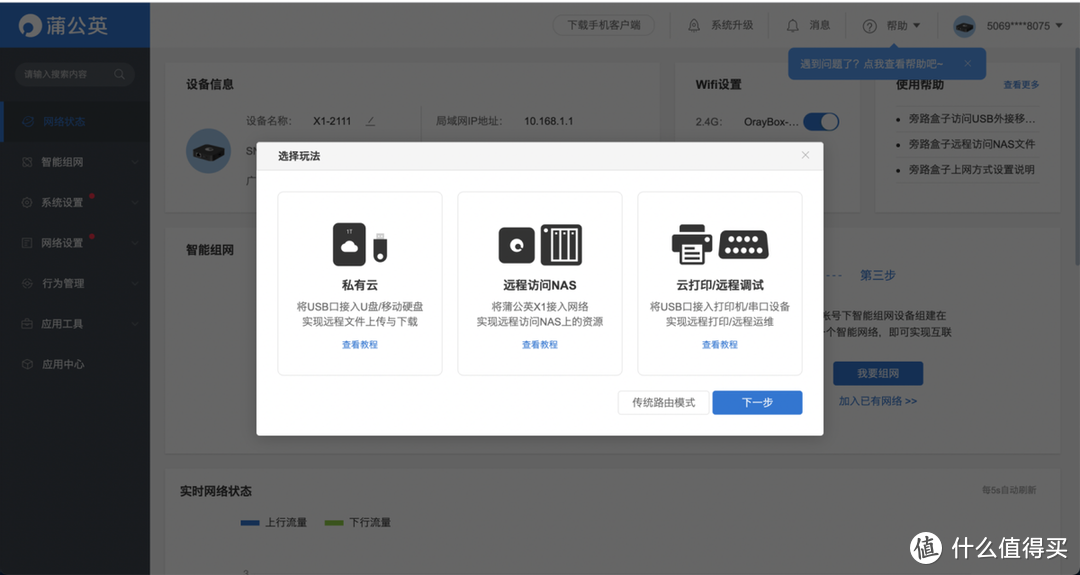The height and width of the screenshot is (575, 1080).
Task: Dismiss the help tooltip with its X
Action: click(x=968, y=63)
